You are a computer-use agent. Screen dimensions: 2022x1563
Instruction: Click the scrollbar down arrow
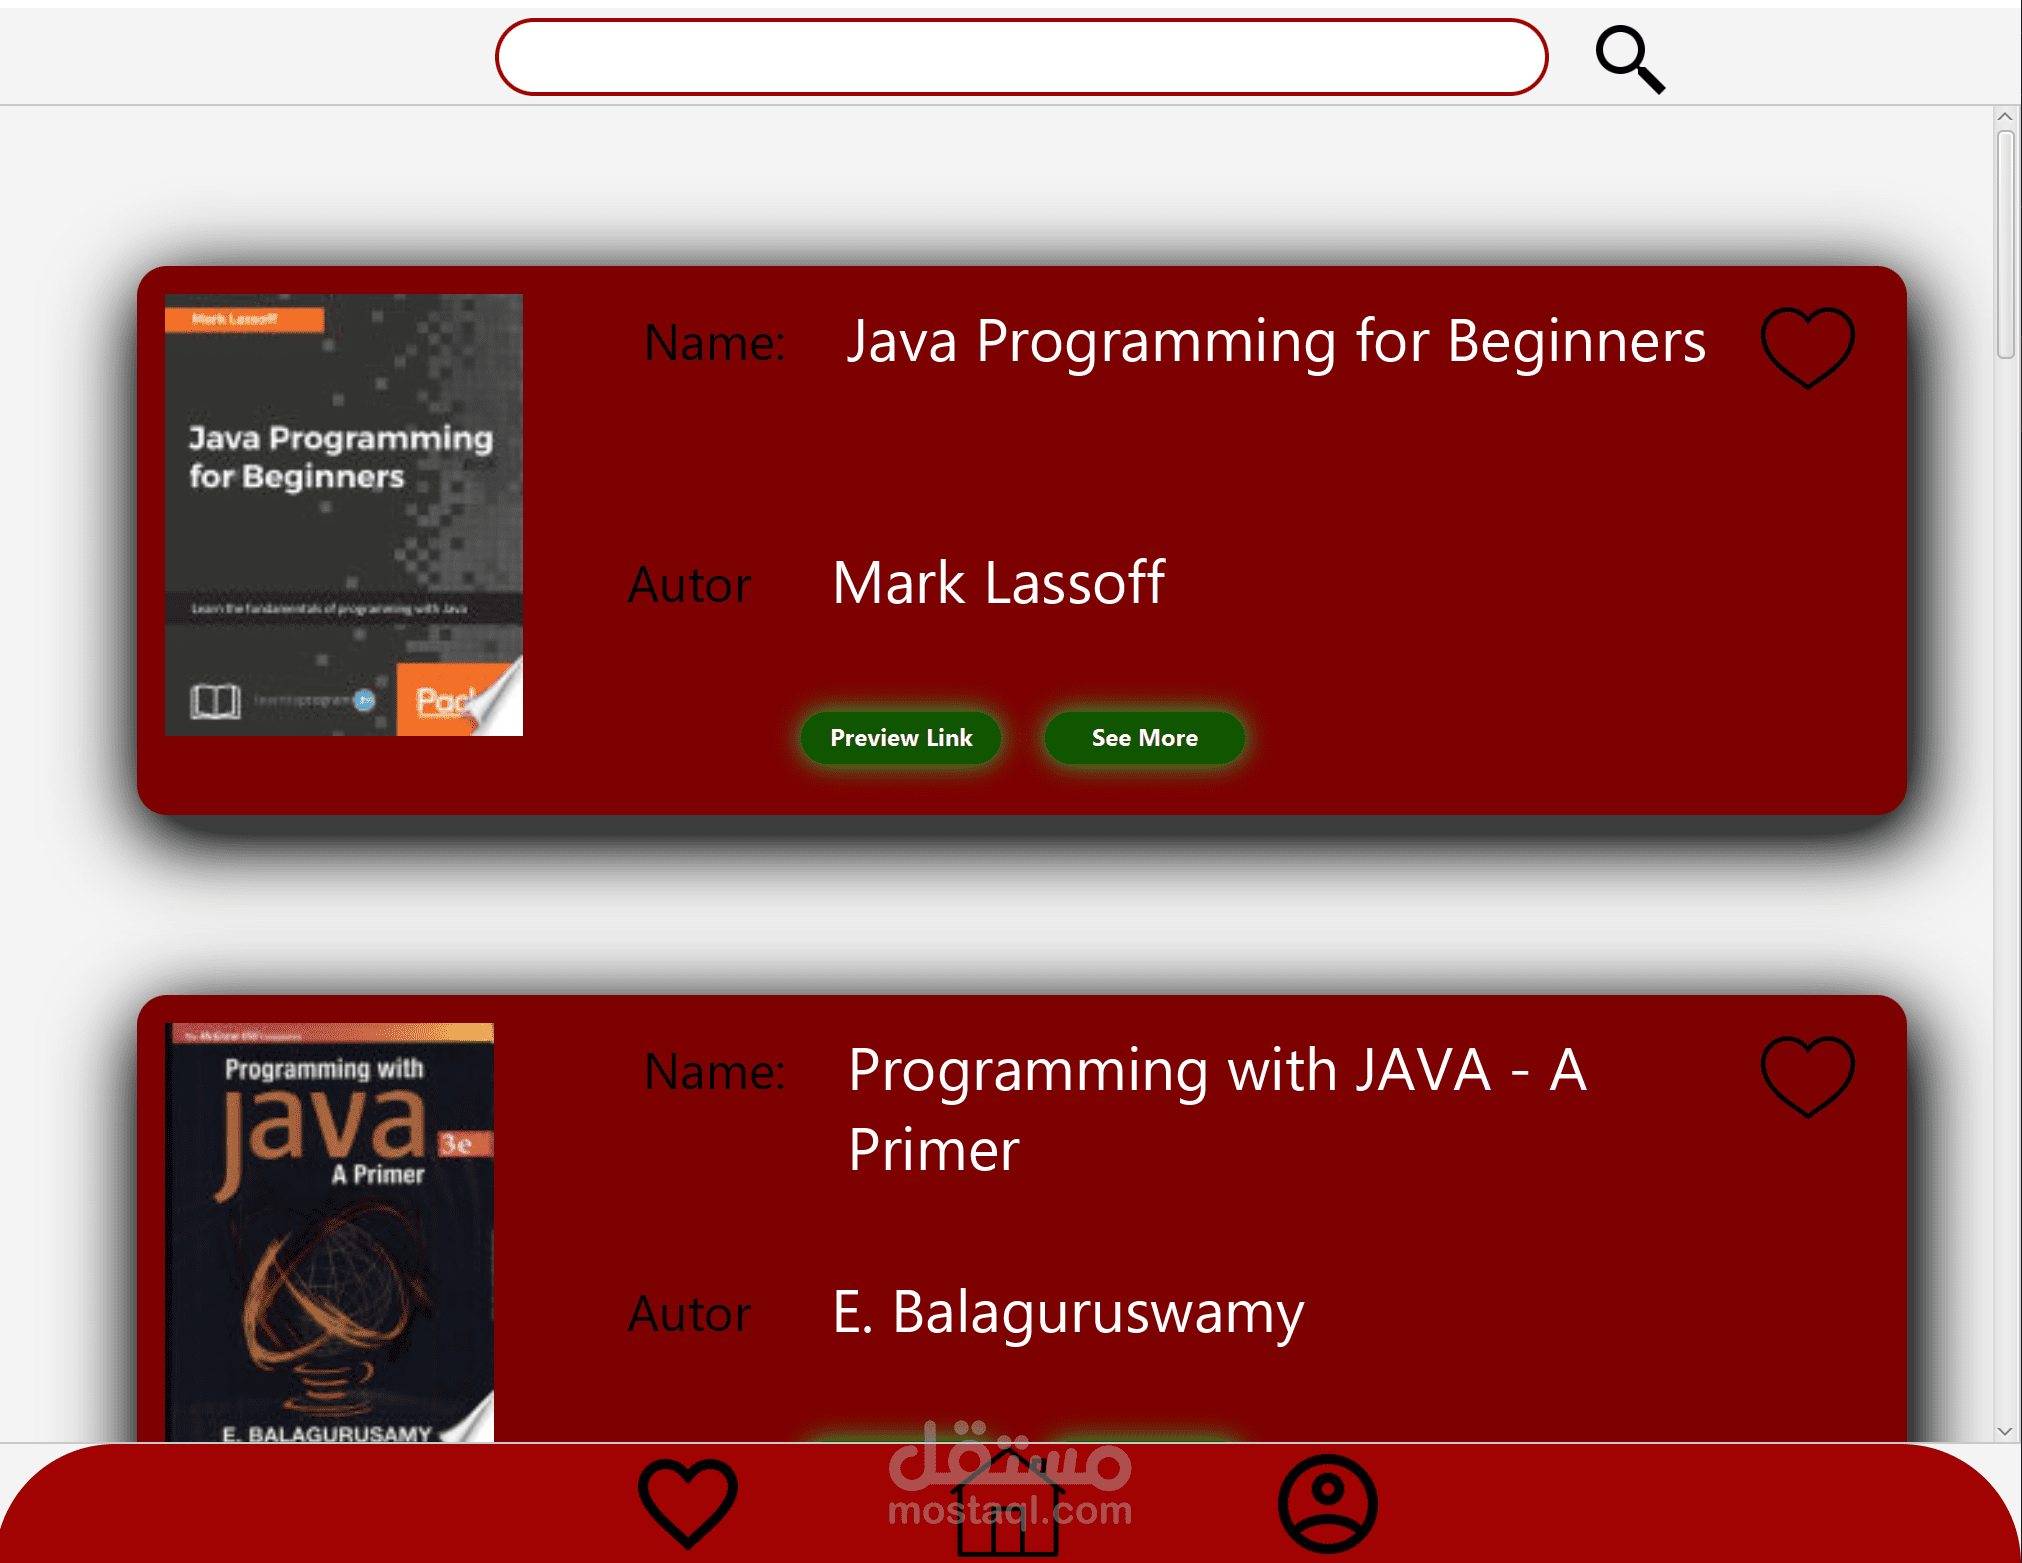pos(2005,1431)
